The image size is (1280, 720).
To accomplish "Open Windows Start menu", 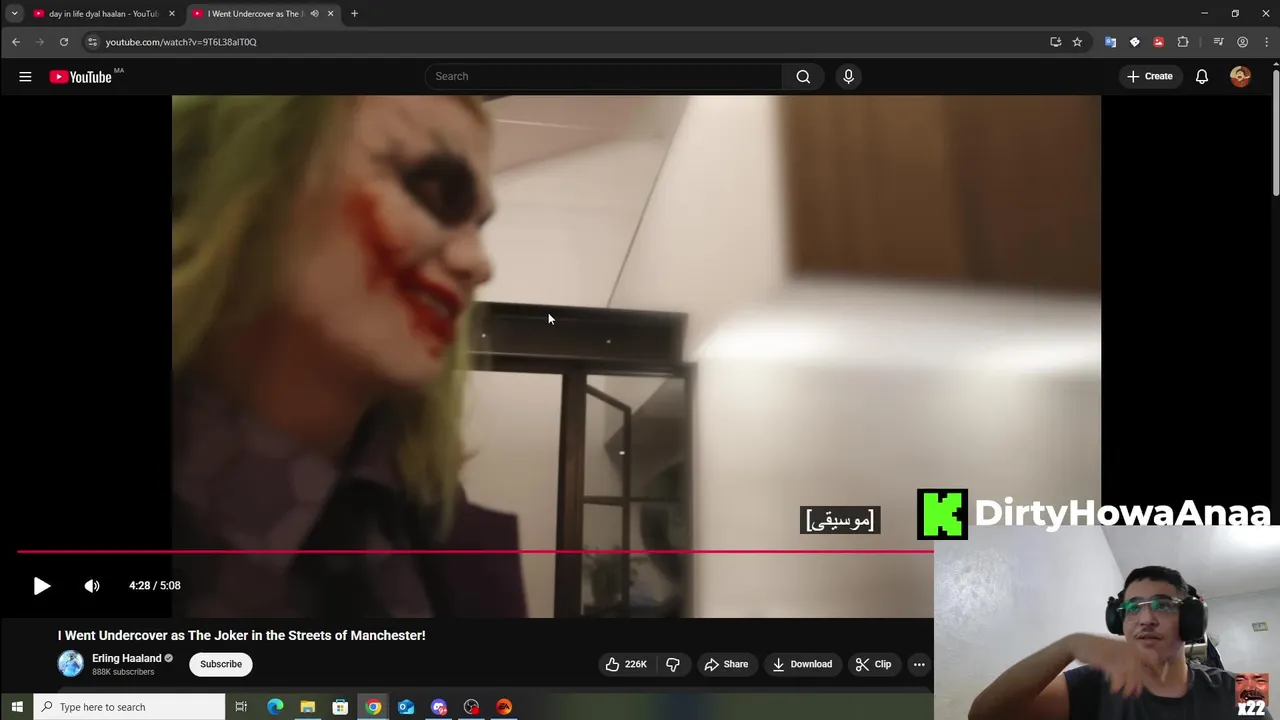I will tap(16, 707).
